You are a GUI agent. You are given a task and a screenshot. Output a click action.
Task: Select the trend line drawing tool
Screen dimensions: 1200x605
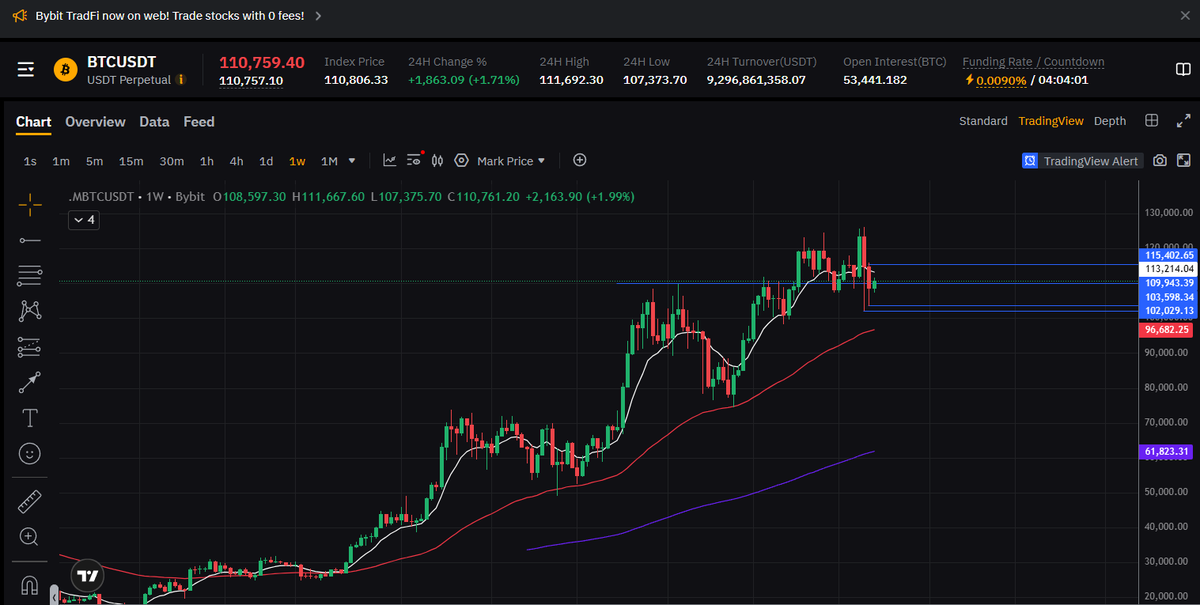coord(30,240)
